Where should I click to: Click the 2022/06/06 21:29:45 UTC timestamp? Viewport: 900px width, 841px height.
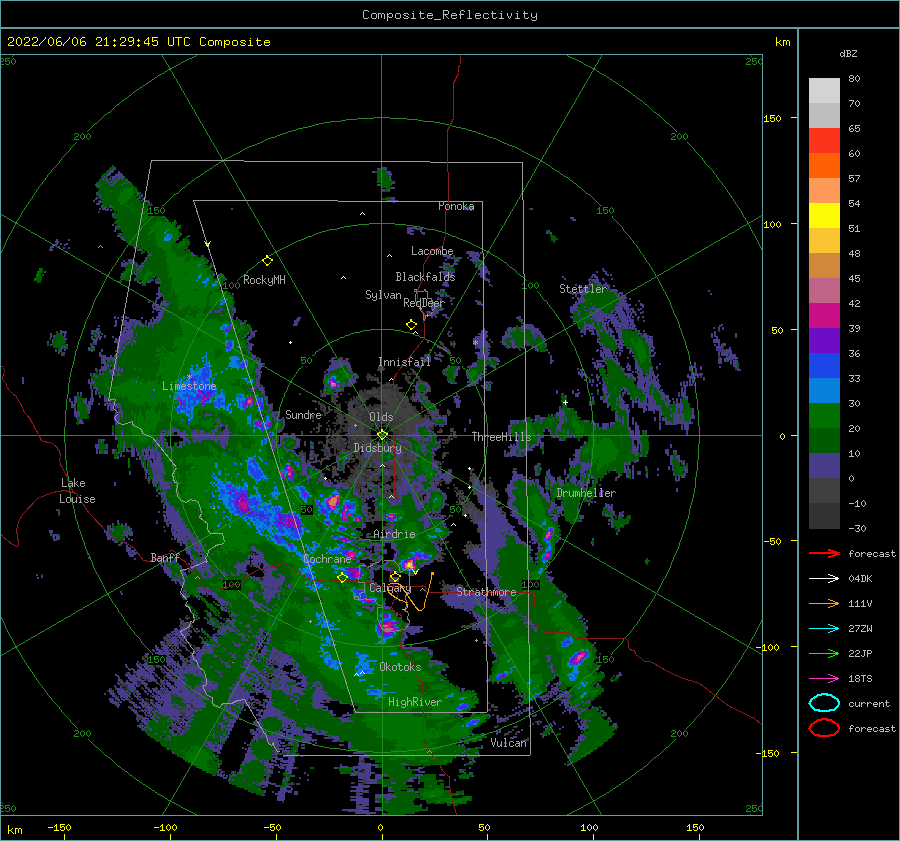(99, 41)
